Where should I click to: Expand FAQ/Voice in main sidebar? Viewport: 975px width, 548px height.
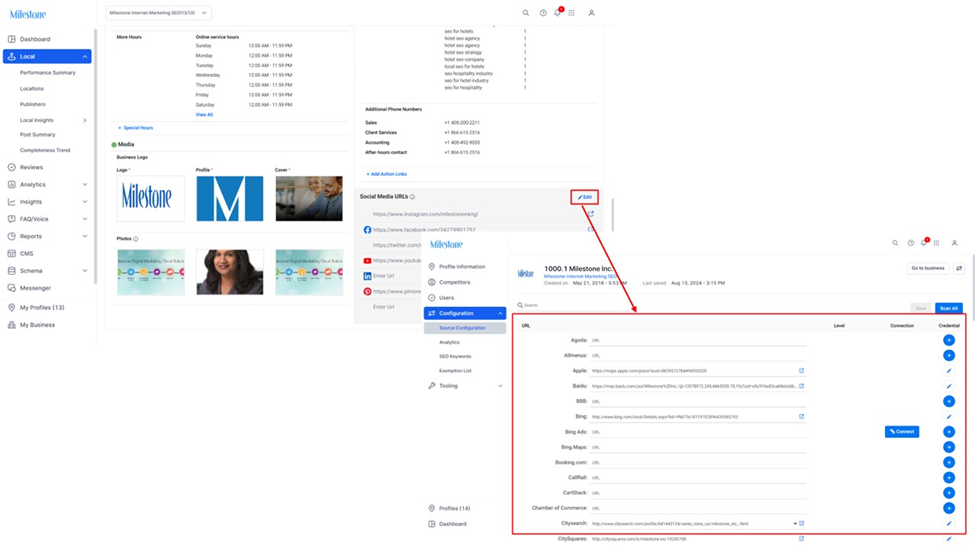(85, 219)
